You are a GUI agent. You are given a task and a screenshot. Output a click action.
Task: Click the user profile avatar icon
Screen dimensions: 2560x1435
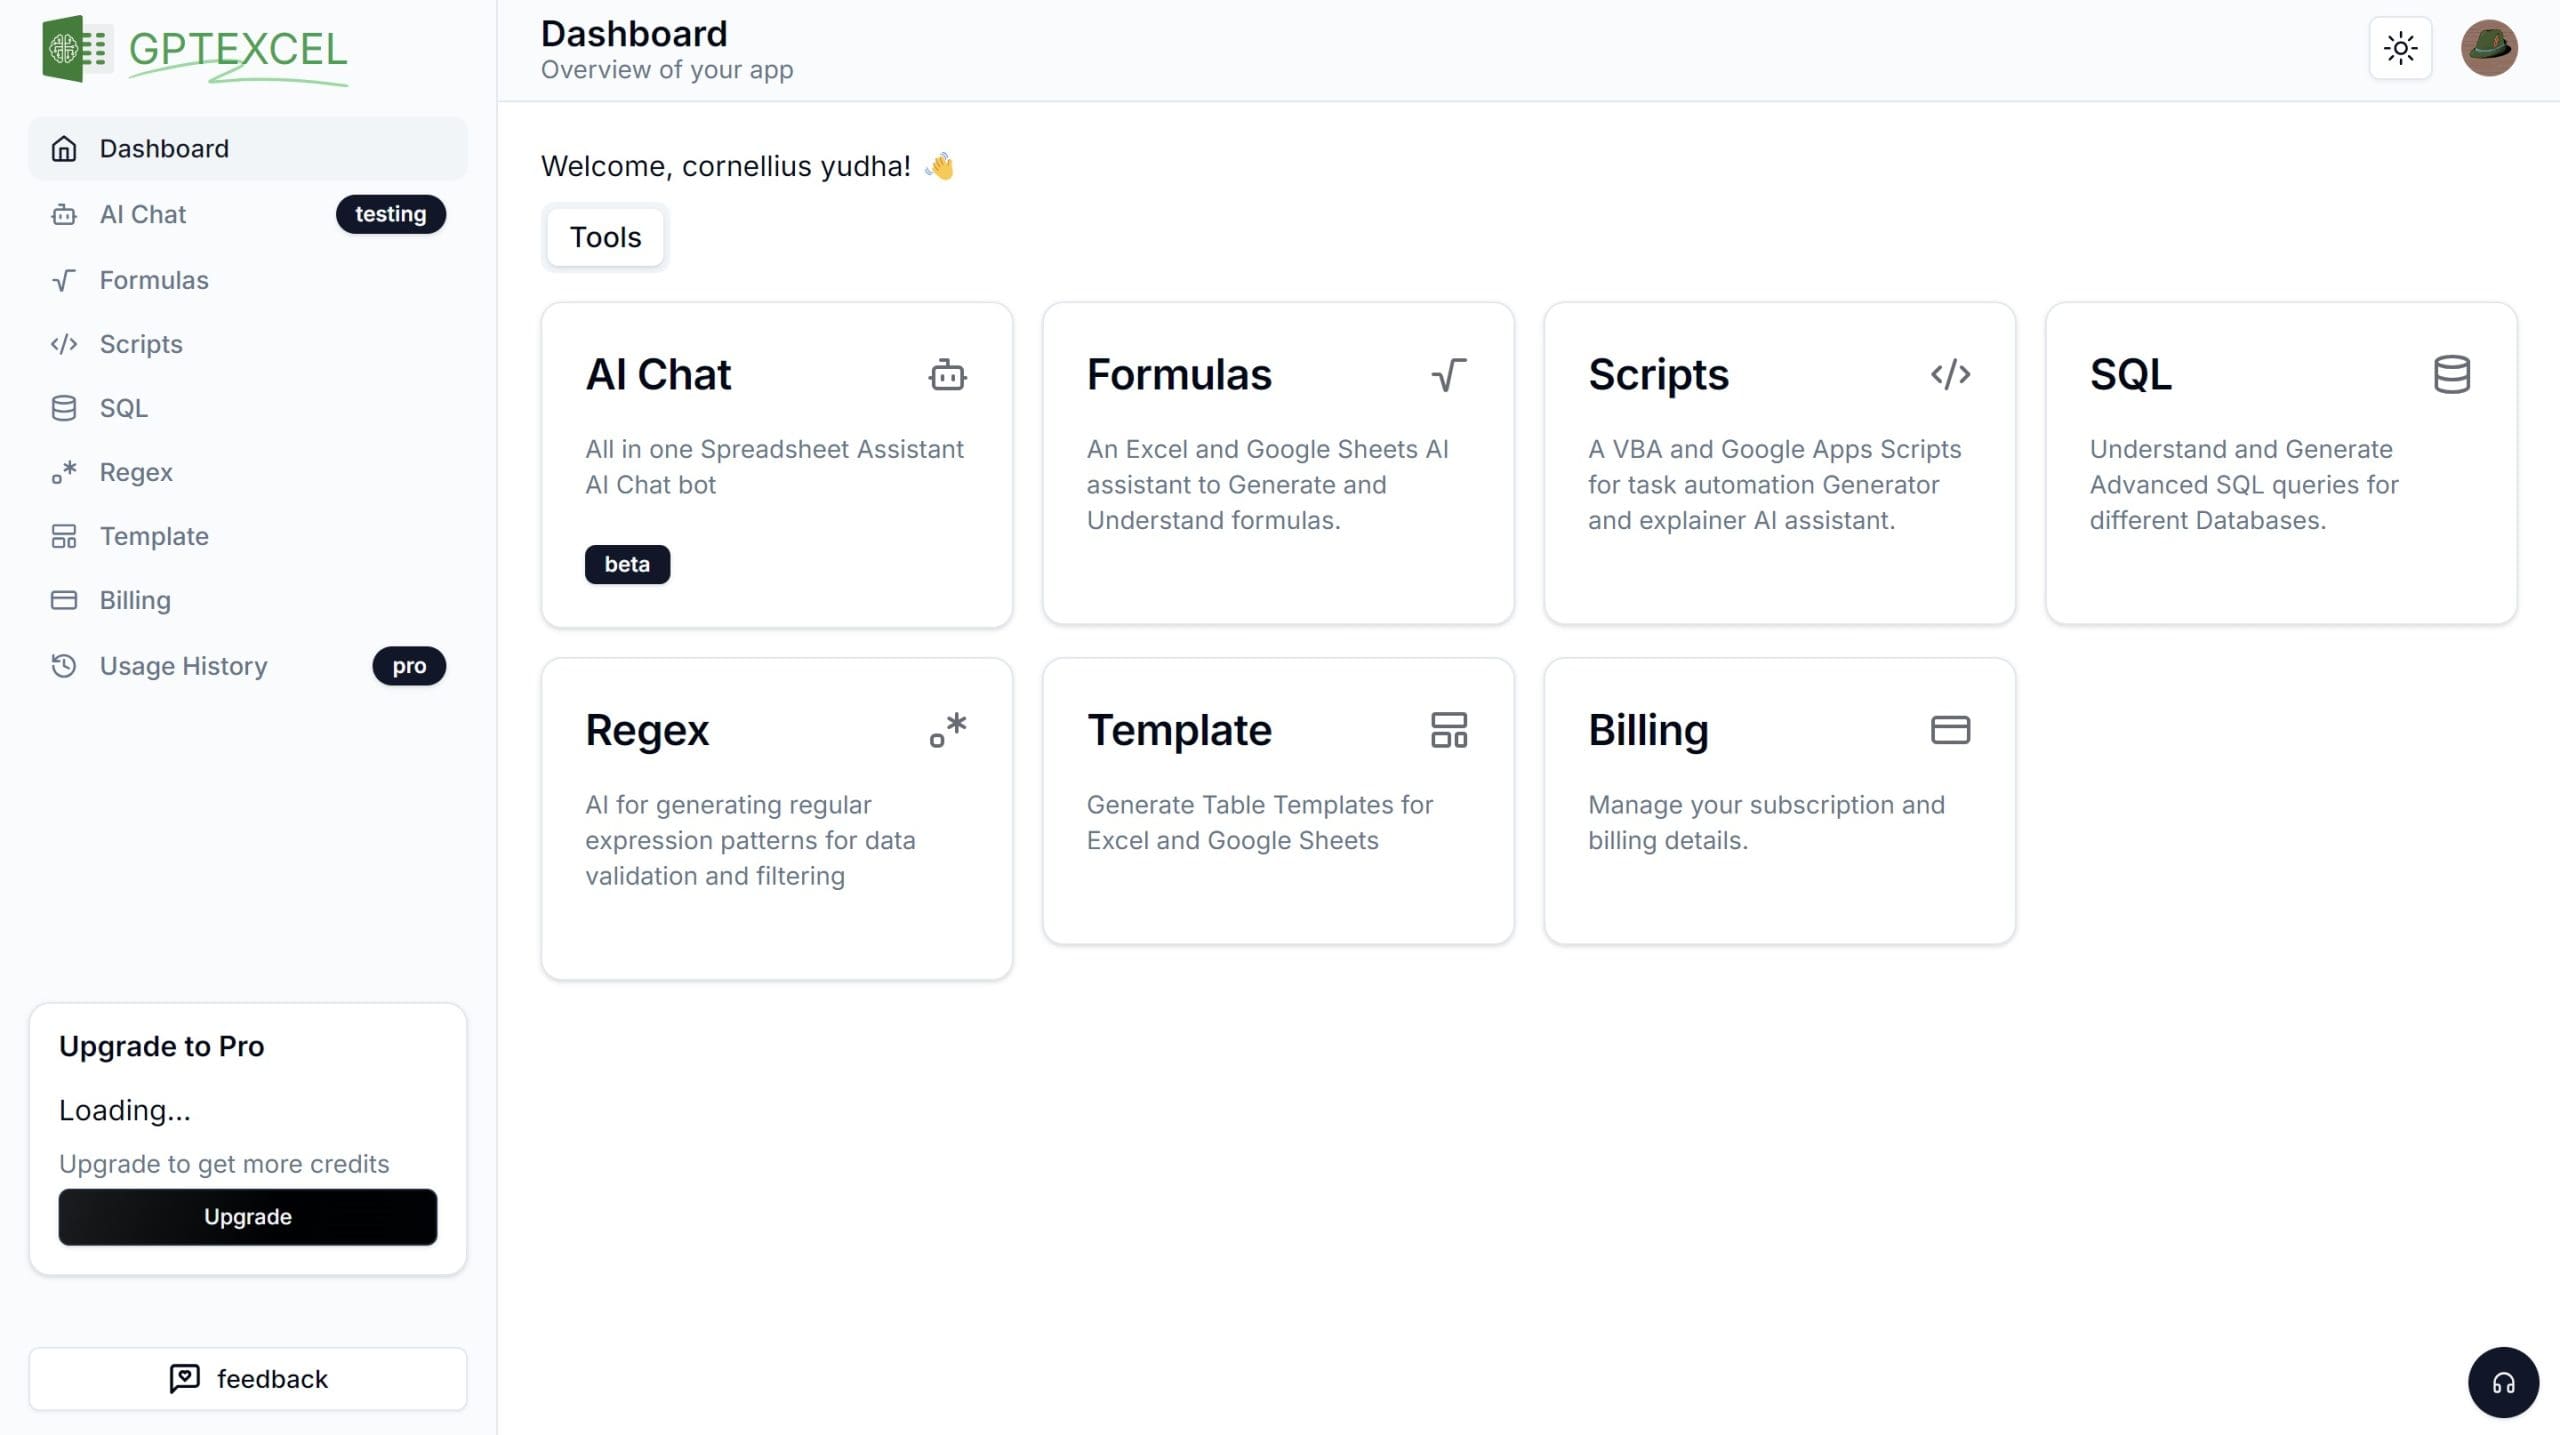[x=2488, y=46]
